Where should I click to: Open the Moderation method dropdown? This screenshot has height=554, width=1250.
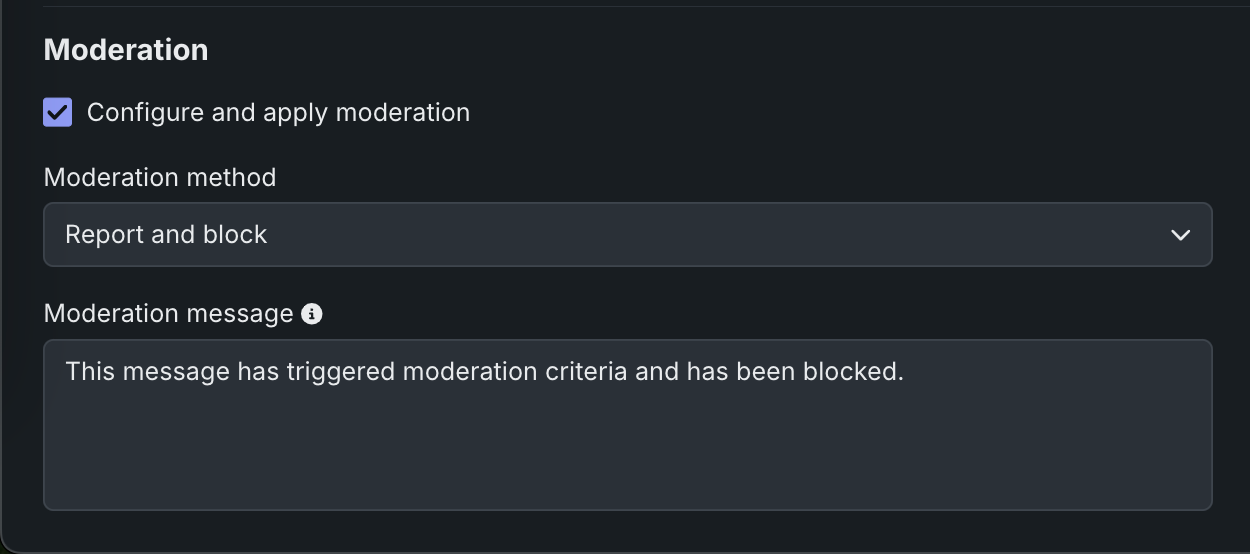click(x=627, y=235)
